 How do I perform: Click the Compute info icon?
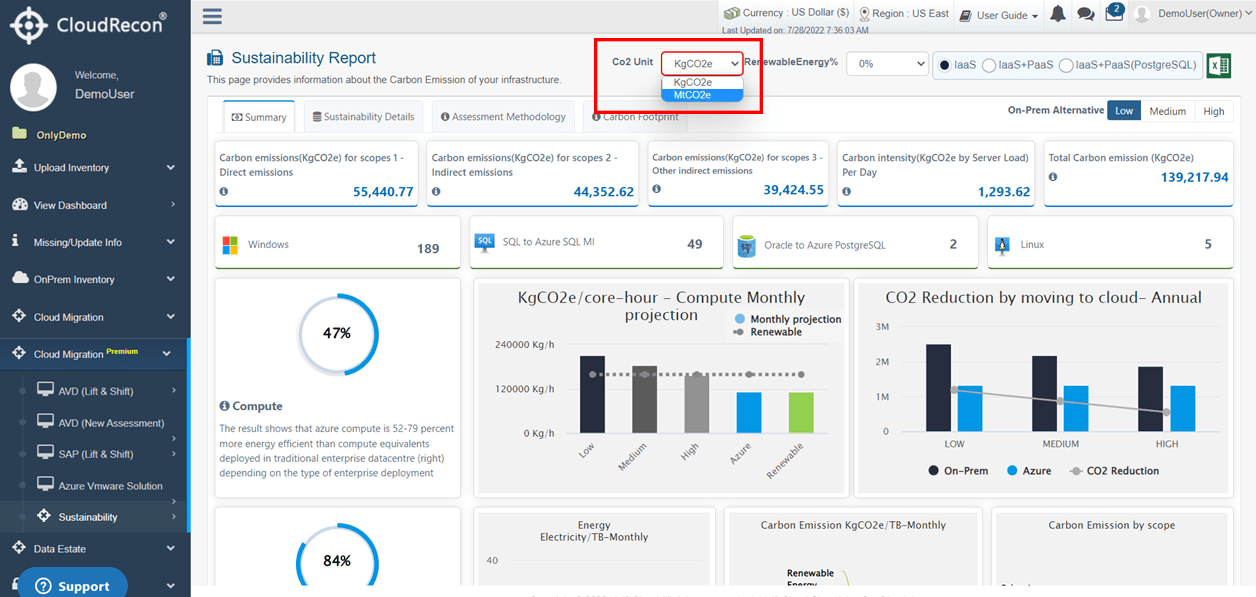tap(225, 406)
